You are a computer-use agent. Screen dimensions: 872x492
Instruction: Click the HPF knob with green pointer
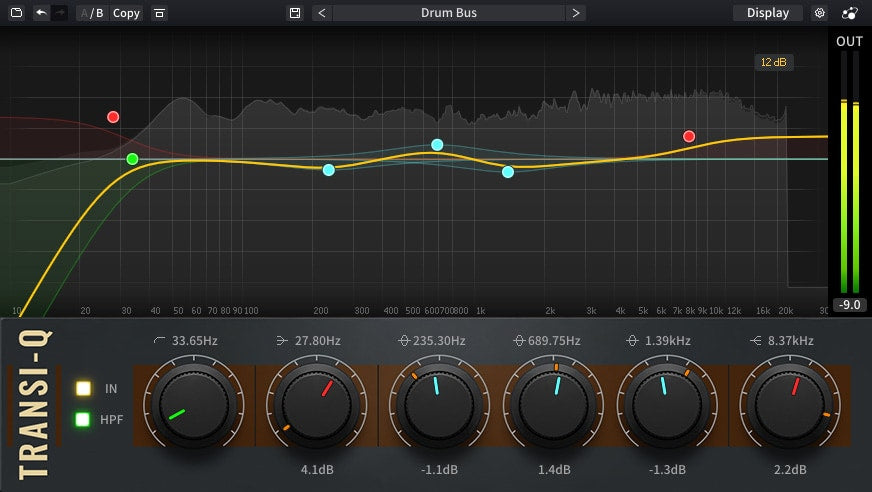194,405
